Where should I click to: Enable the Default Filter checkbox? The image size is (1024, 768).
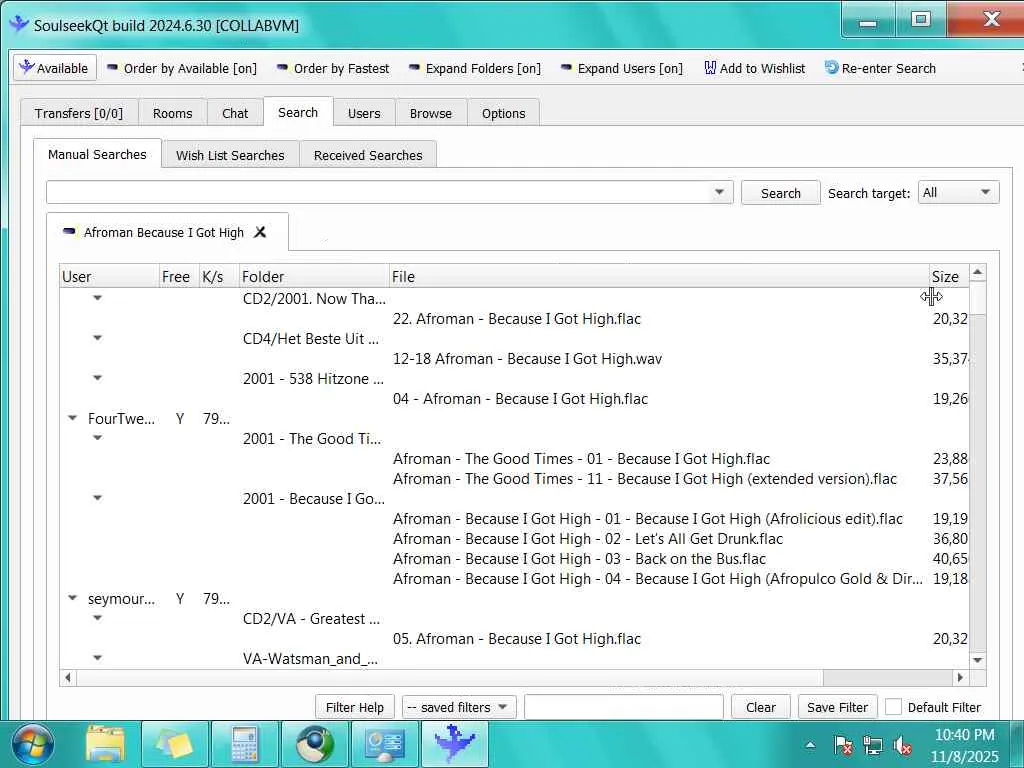pyautogui.click(x=893, y=707)
